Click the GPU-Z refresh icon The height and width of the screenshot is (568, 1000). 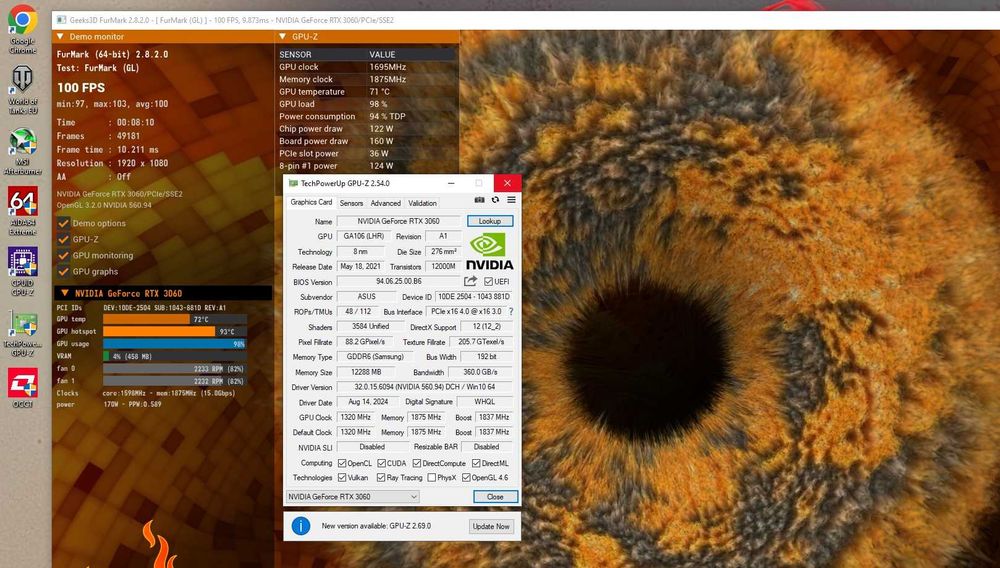[495, 200]
